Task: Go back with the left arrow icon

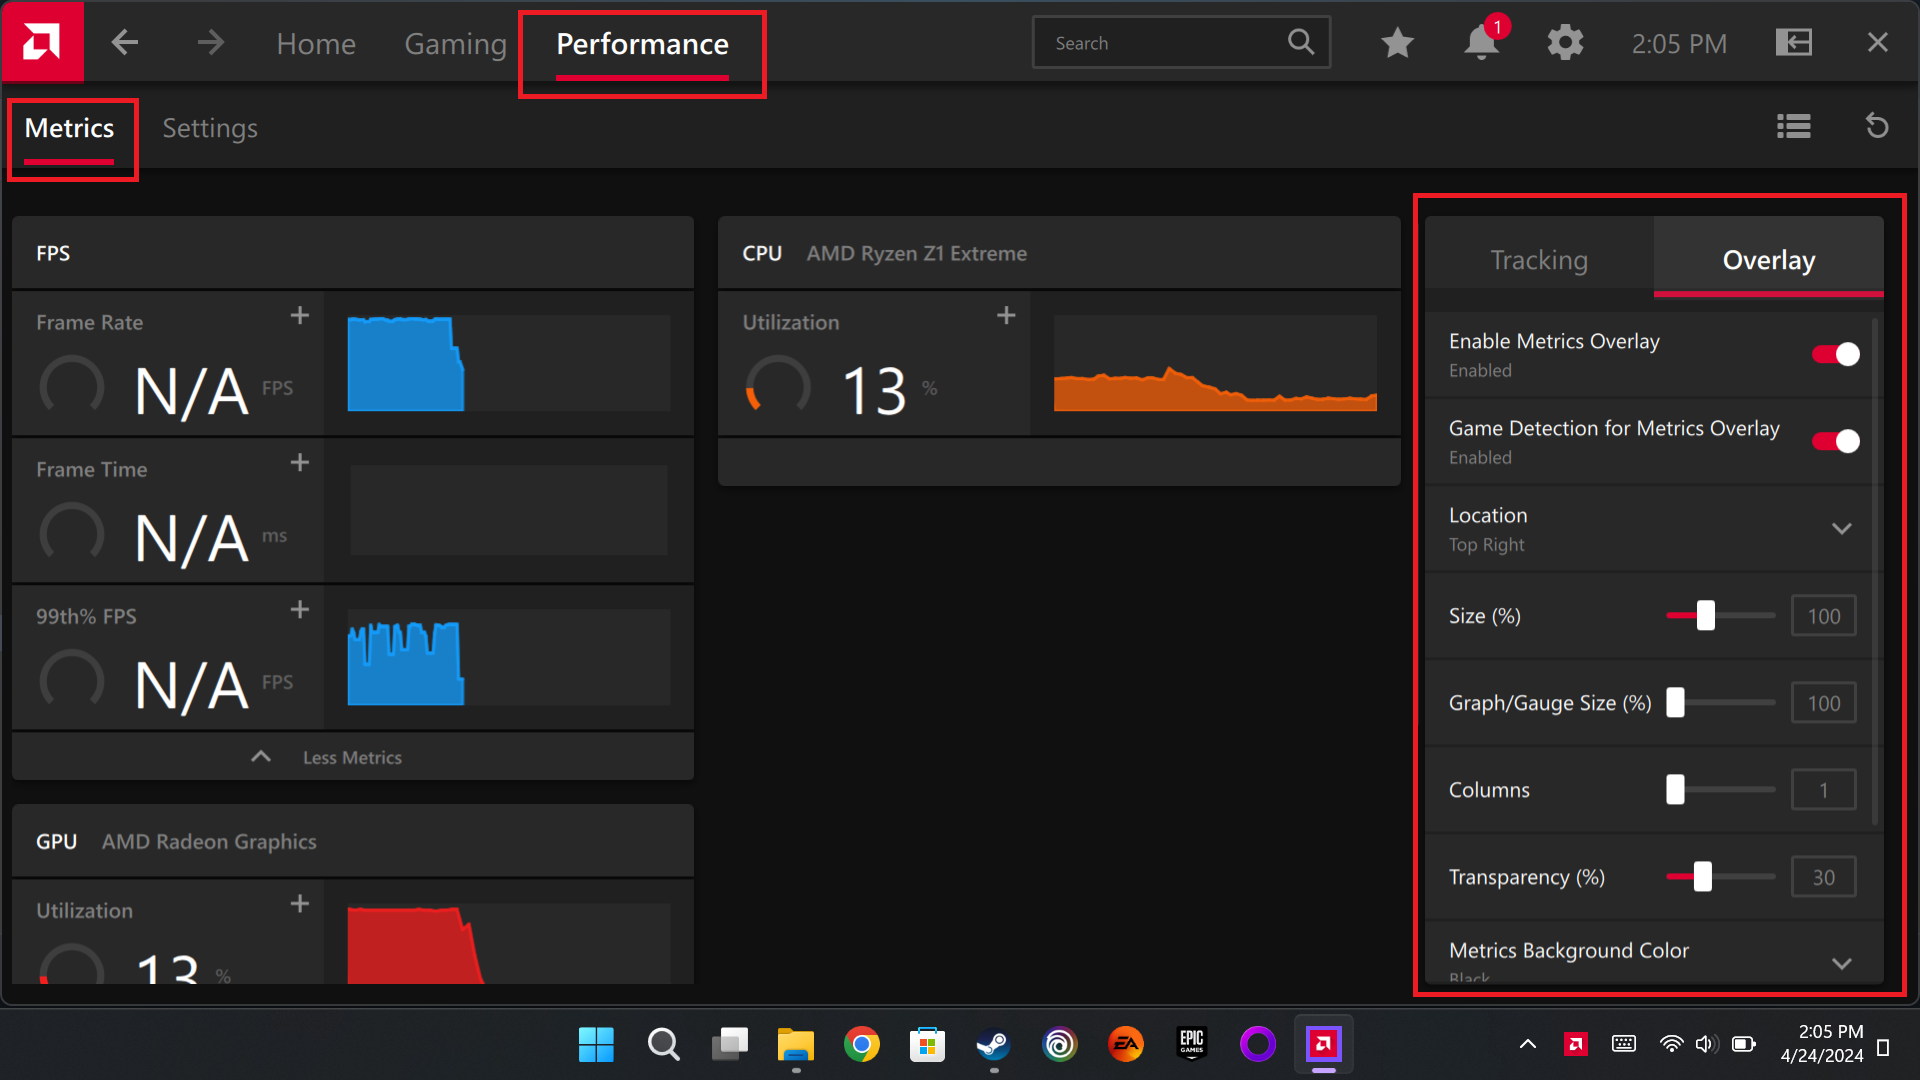Action: pos(125,43)
